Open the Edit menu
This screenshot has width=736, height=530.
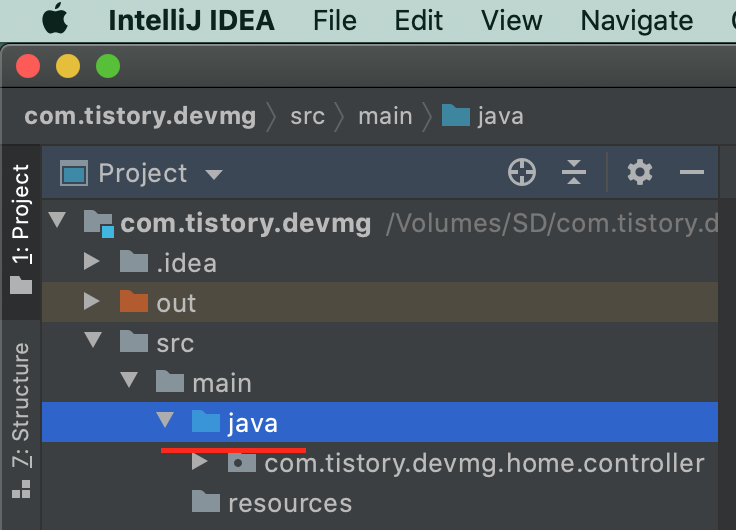(x=418, y=21)
